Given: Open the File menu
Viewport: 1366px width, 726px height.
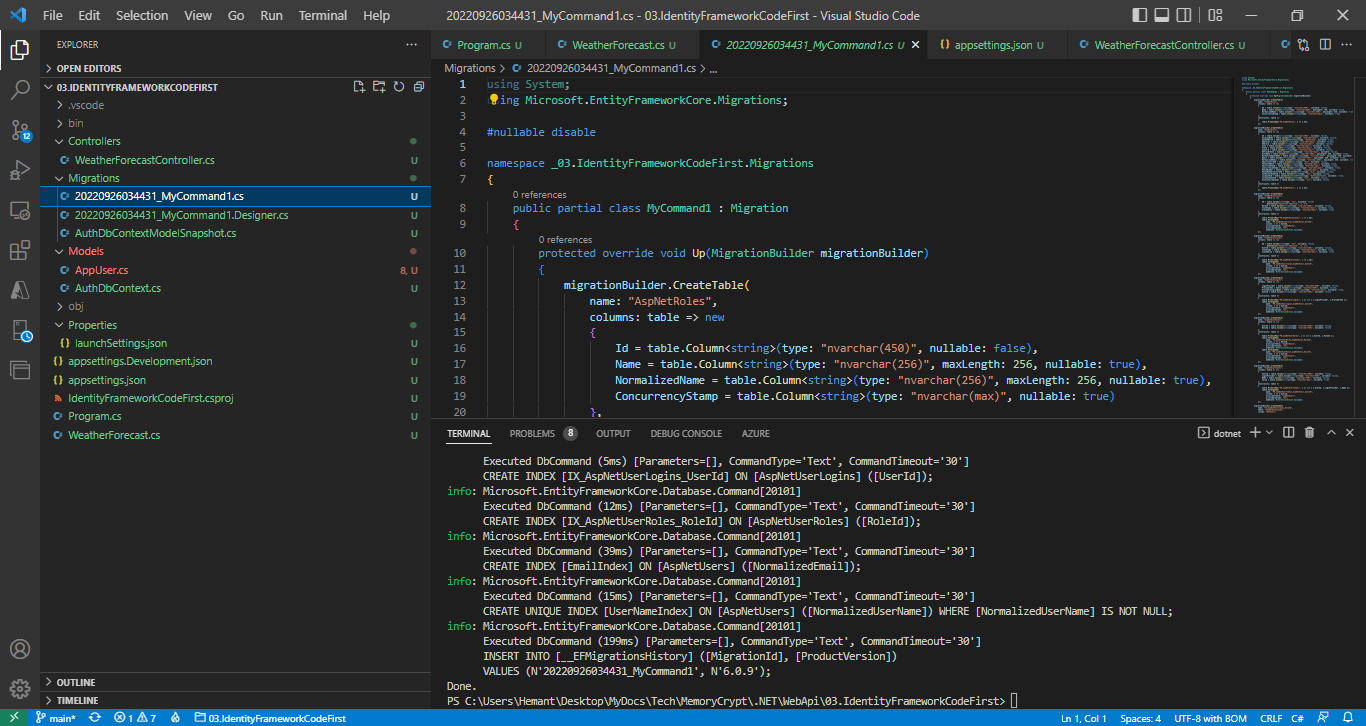Looking at the screenshot, I should click(53, 16).
